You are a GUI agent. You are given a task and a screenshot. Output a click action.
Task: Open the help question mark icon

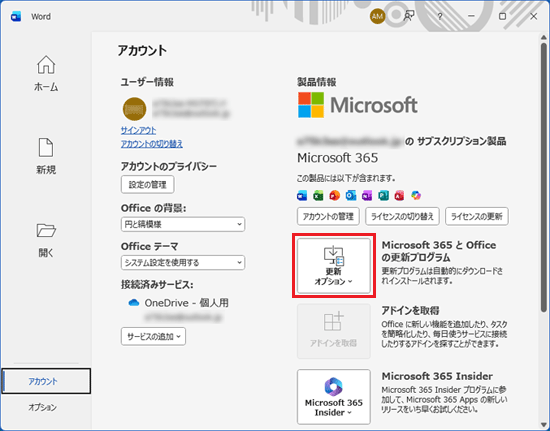pos(440,16)
